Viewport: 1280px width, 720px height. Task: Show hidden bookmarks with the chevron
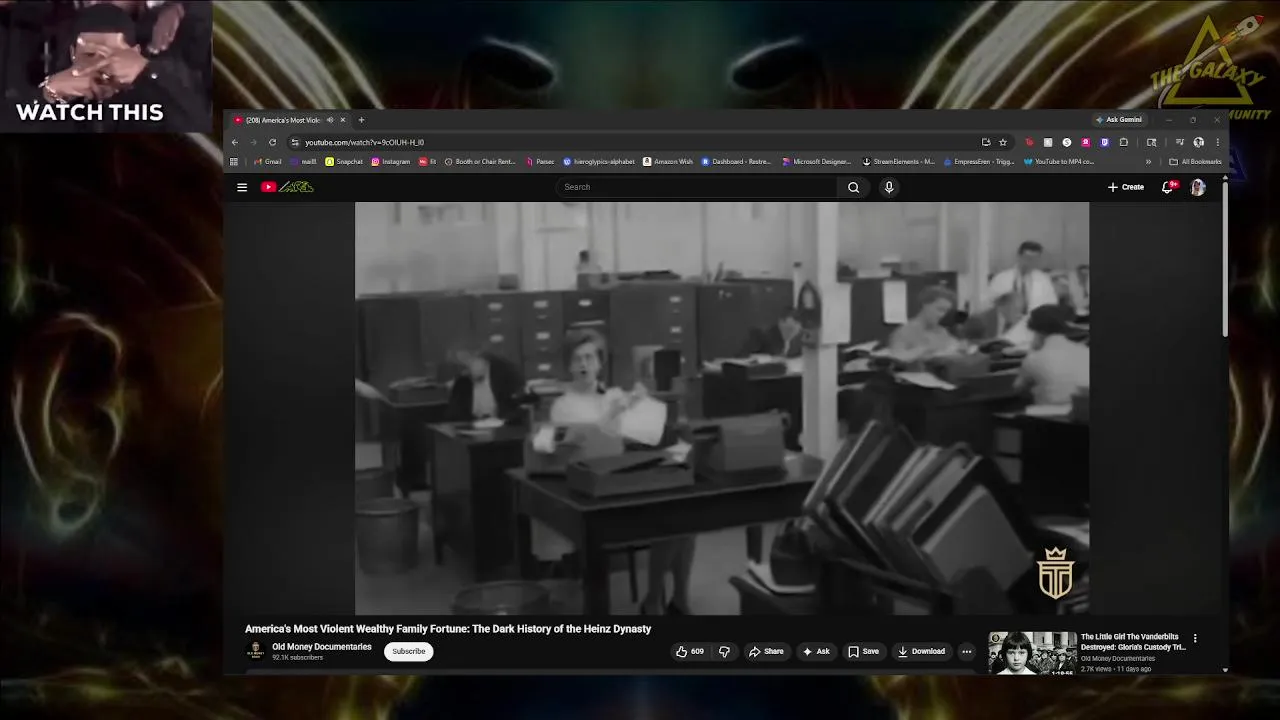(x=1148, y=161)
